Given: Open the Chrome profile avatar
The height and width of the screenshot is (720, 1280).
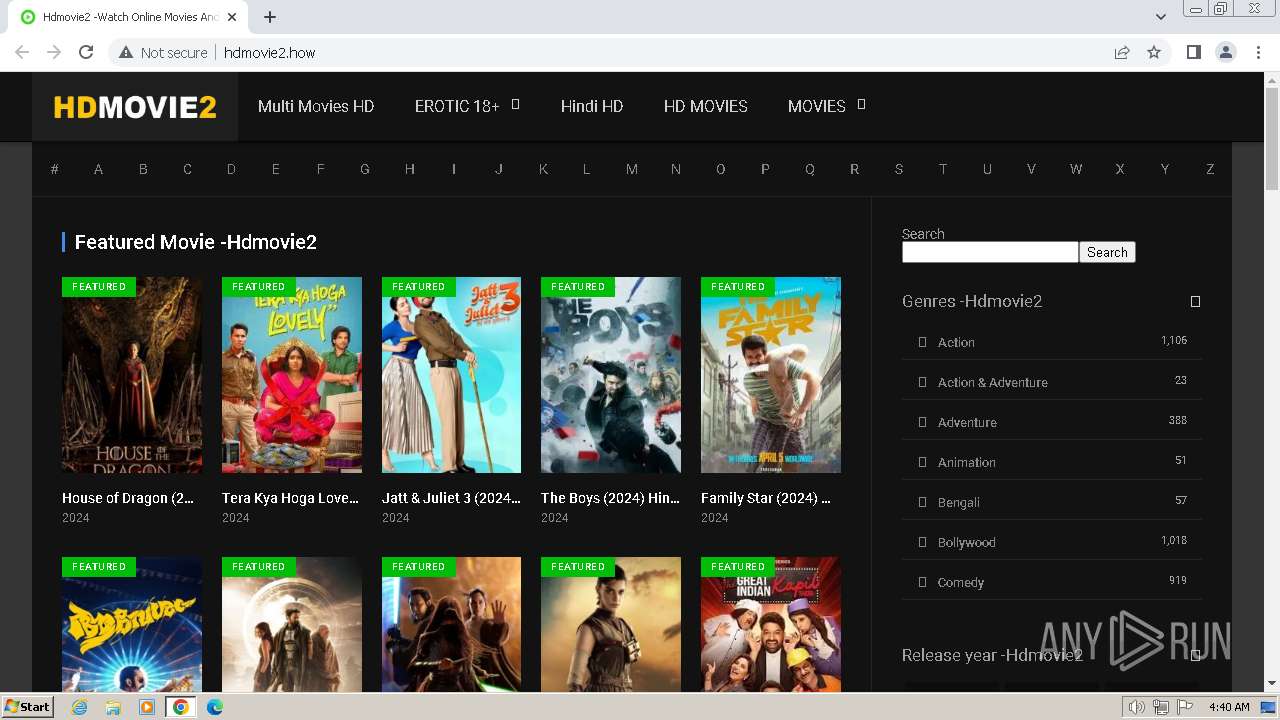Looking at the screenshot, I should pyautogui.click(x=1225, y=52).
